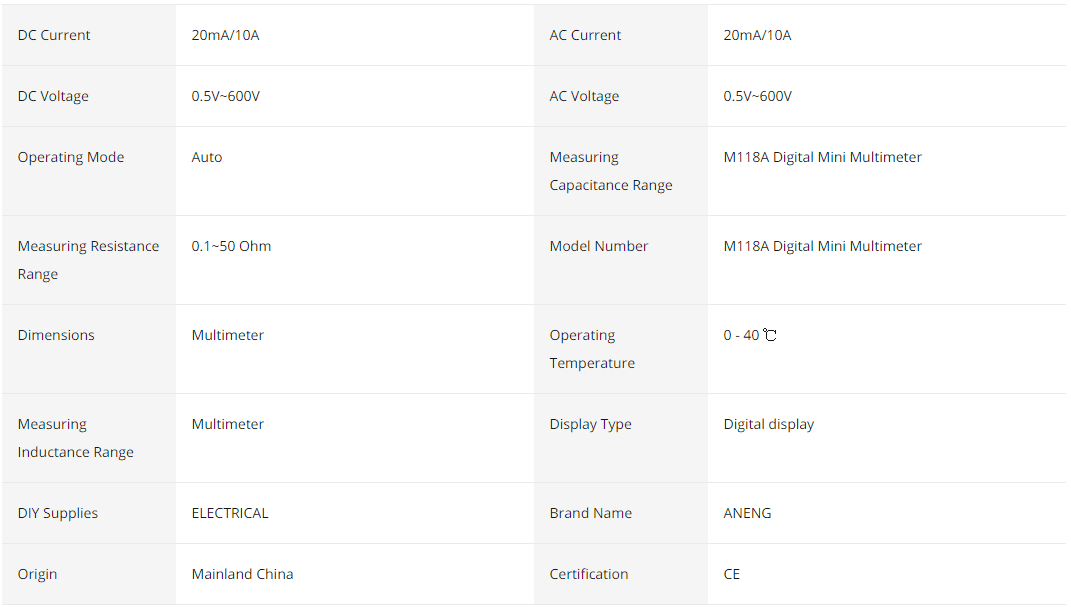Select the DC Current 20mA/10A value

(225, 35)
